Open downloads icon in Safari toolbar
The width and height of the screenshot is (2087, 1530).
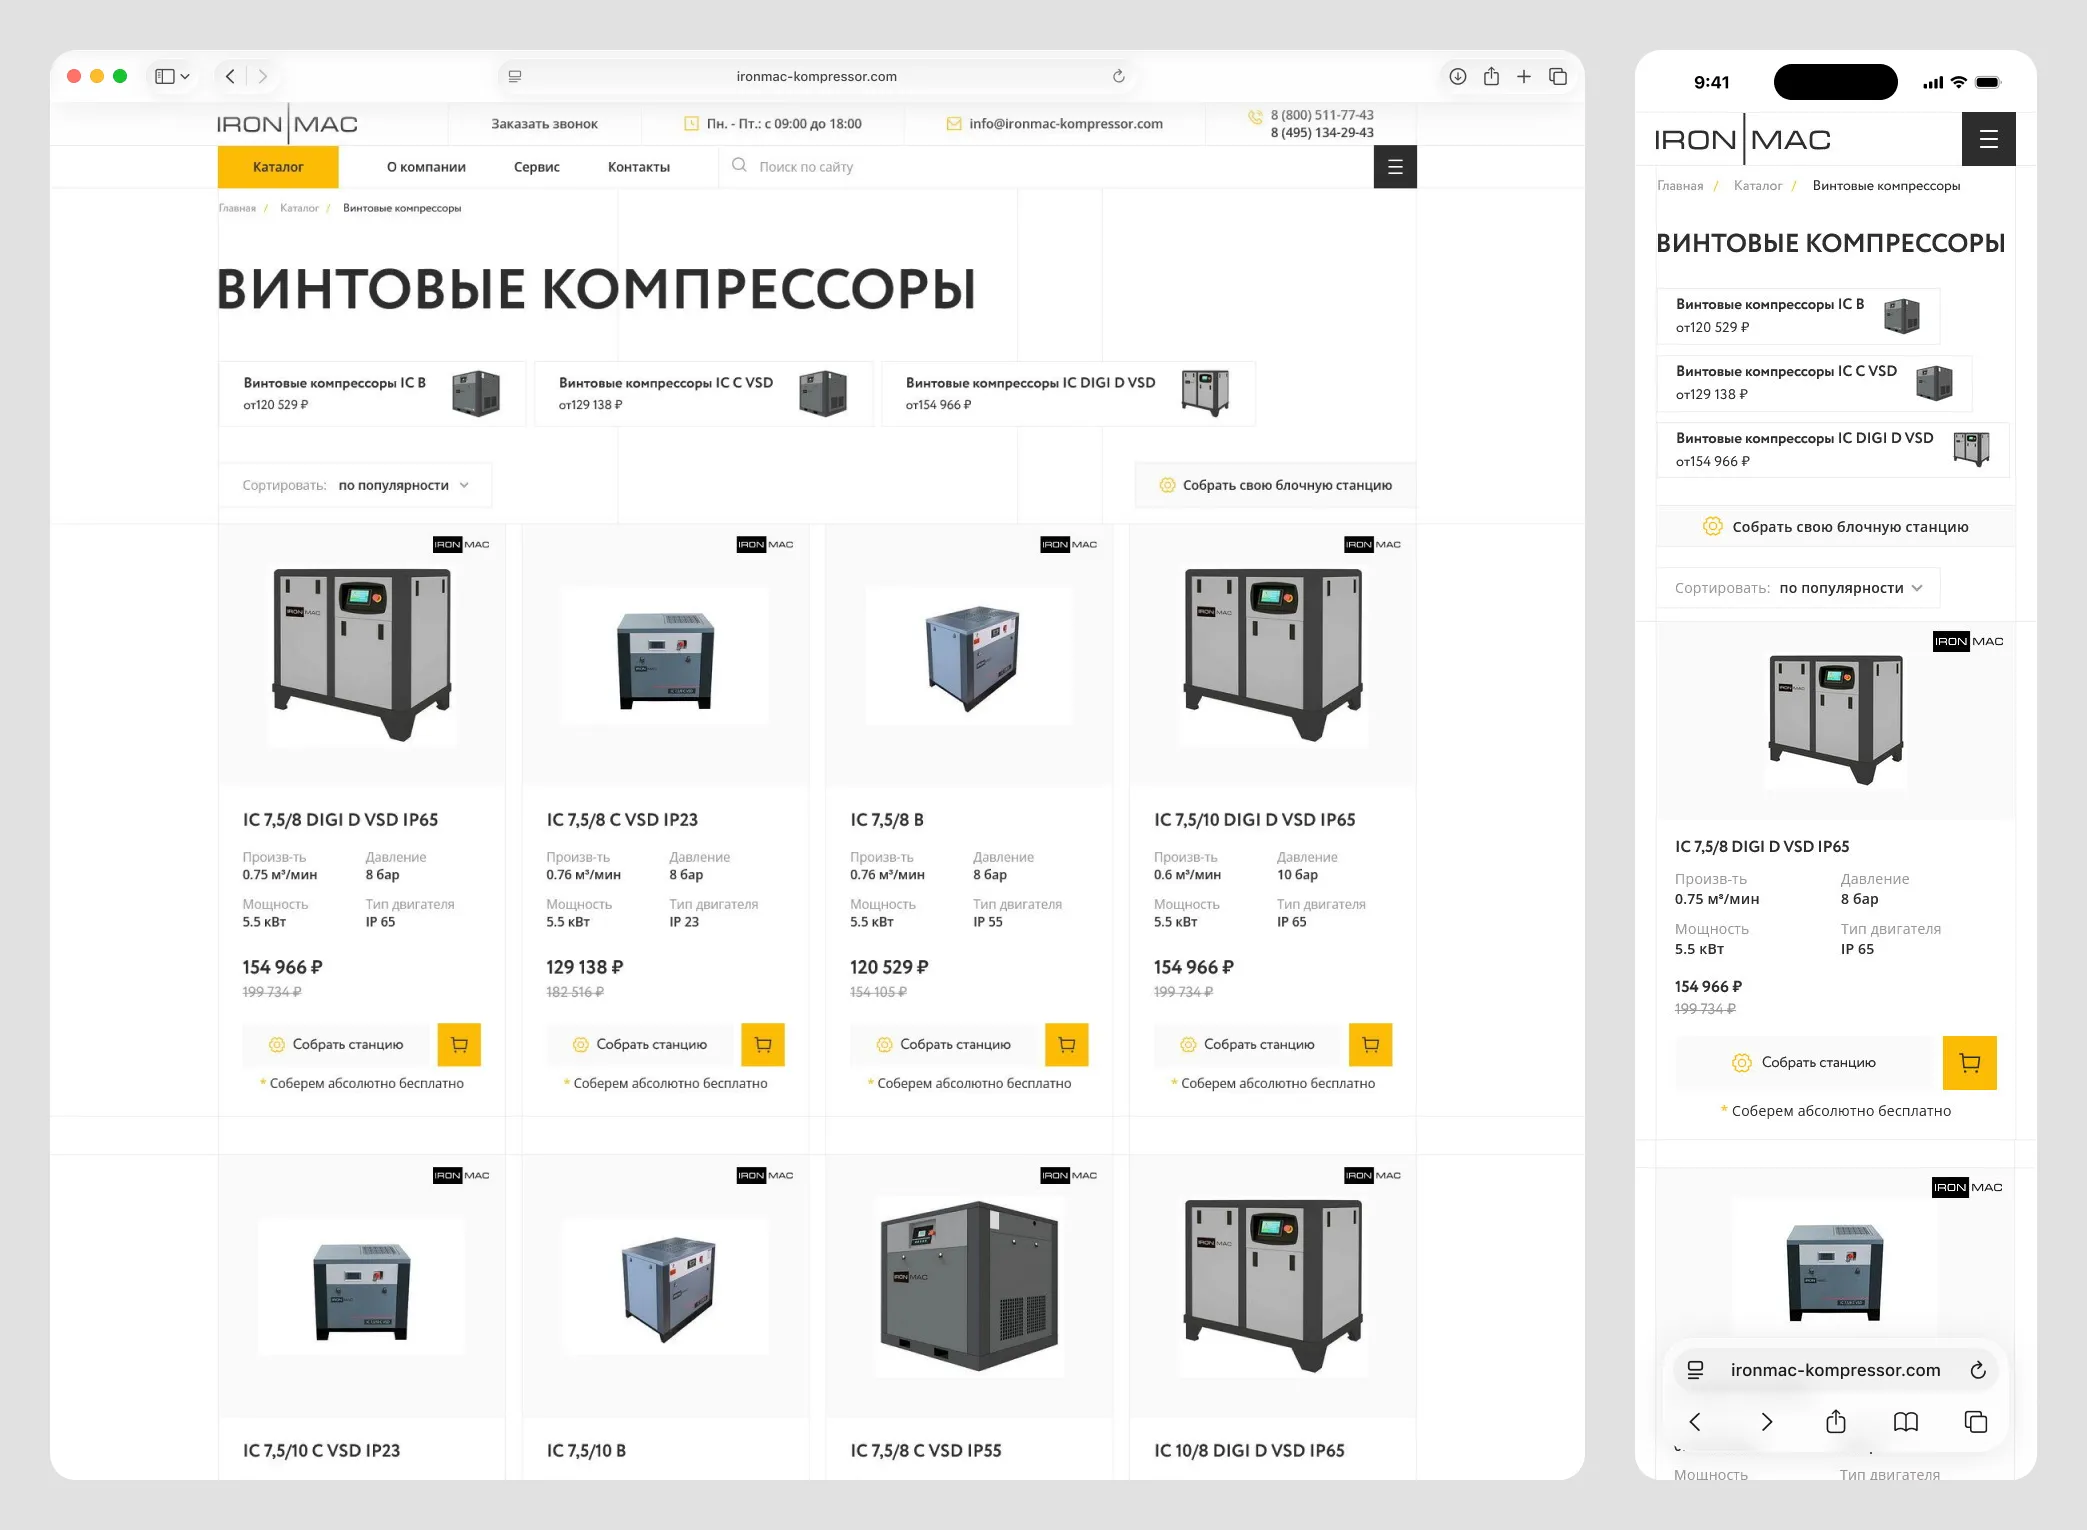1458,76
